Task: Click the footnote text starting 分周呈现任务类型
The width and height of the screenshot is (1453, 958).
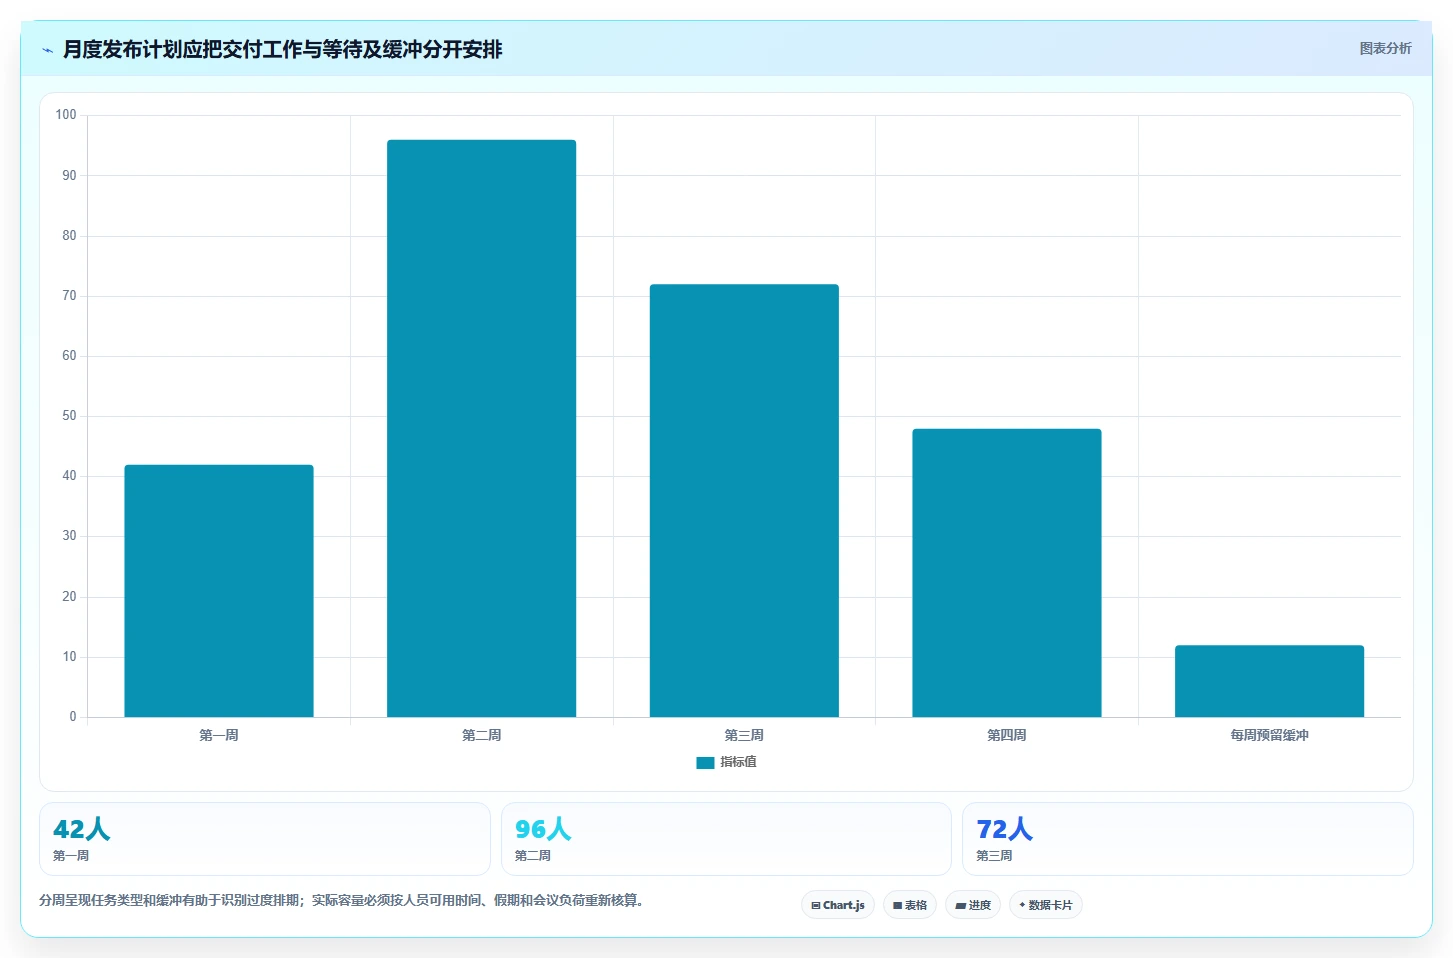Action: [x=345, y=900]
